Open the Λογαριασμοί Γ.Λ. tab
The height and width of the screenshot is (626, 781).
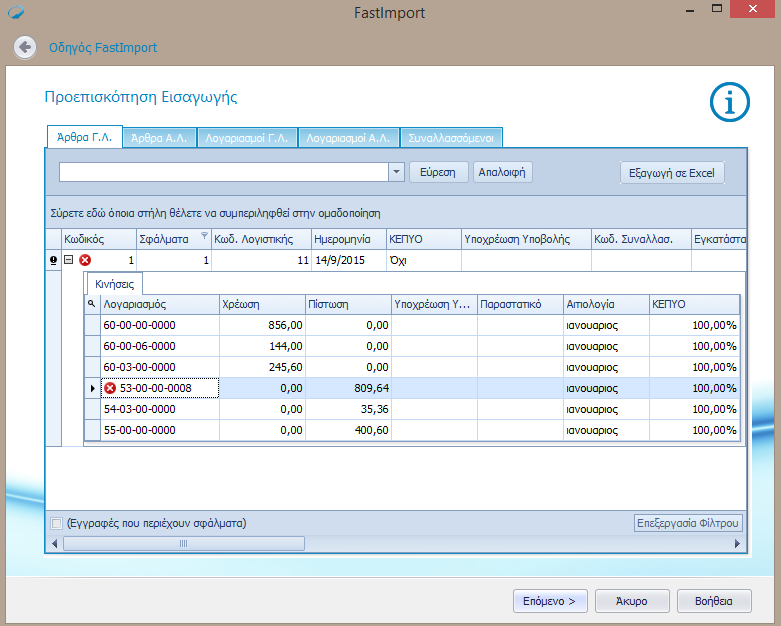tap(247, 138)
